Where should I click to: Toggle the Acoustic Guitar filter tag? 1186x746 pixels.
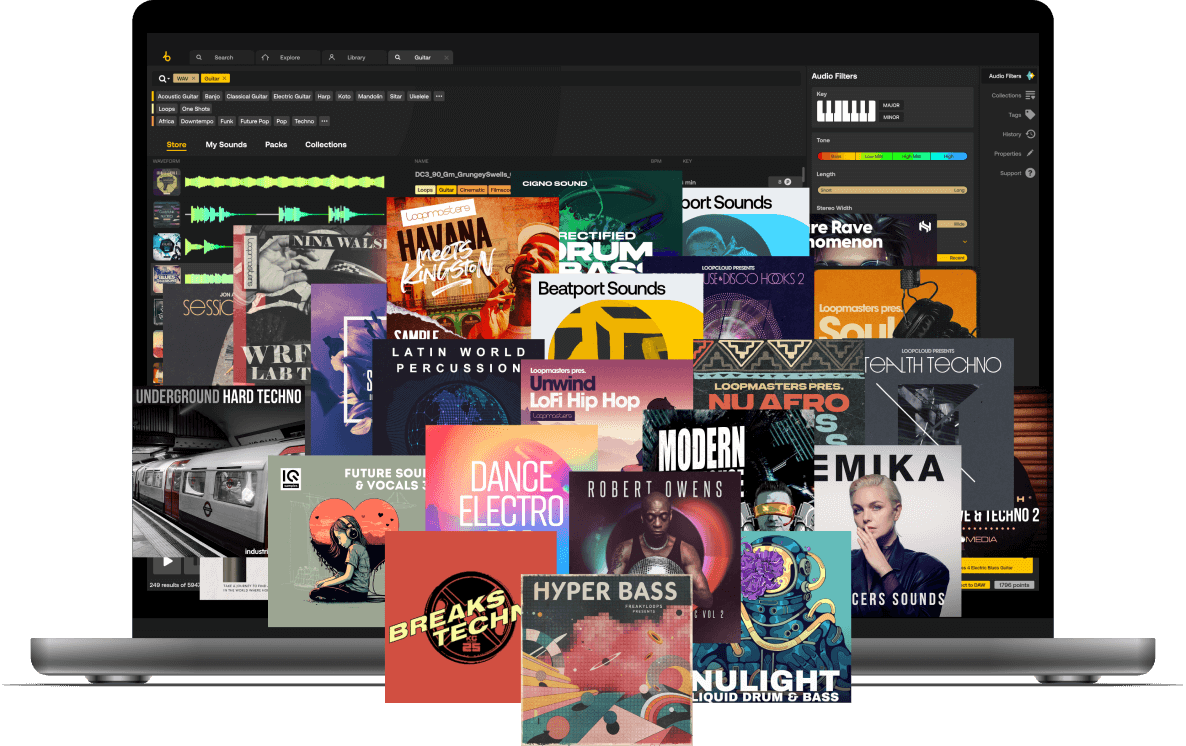tap(178, 96)
